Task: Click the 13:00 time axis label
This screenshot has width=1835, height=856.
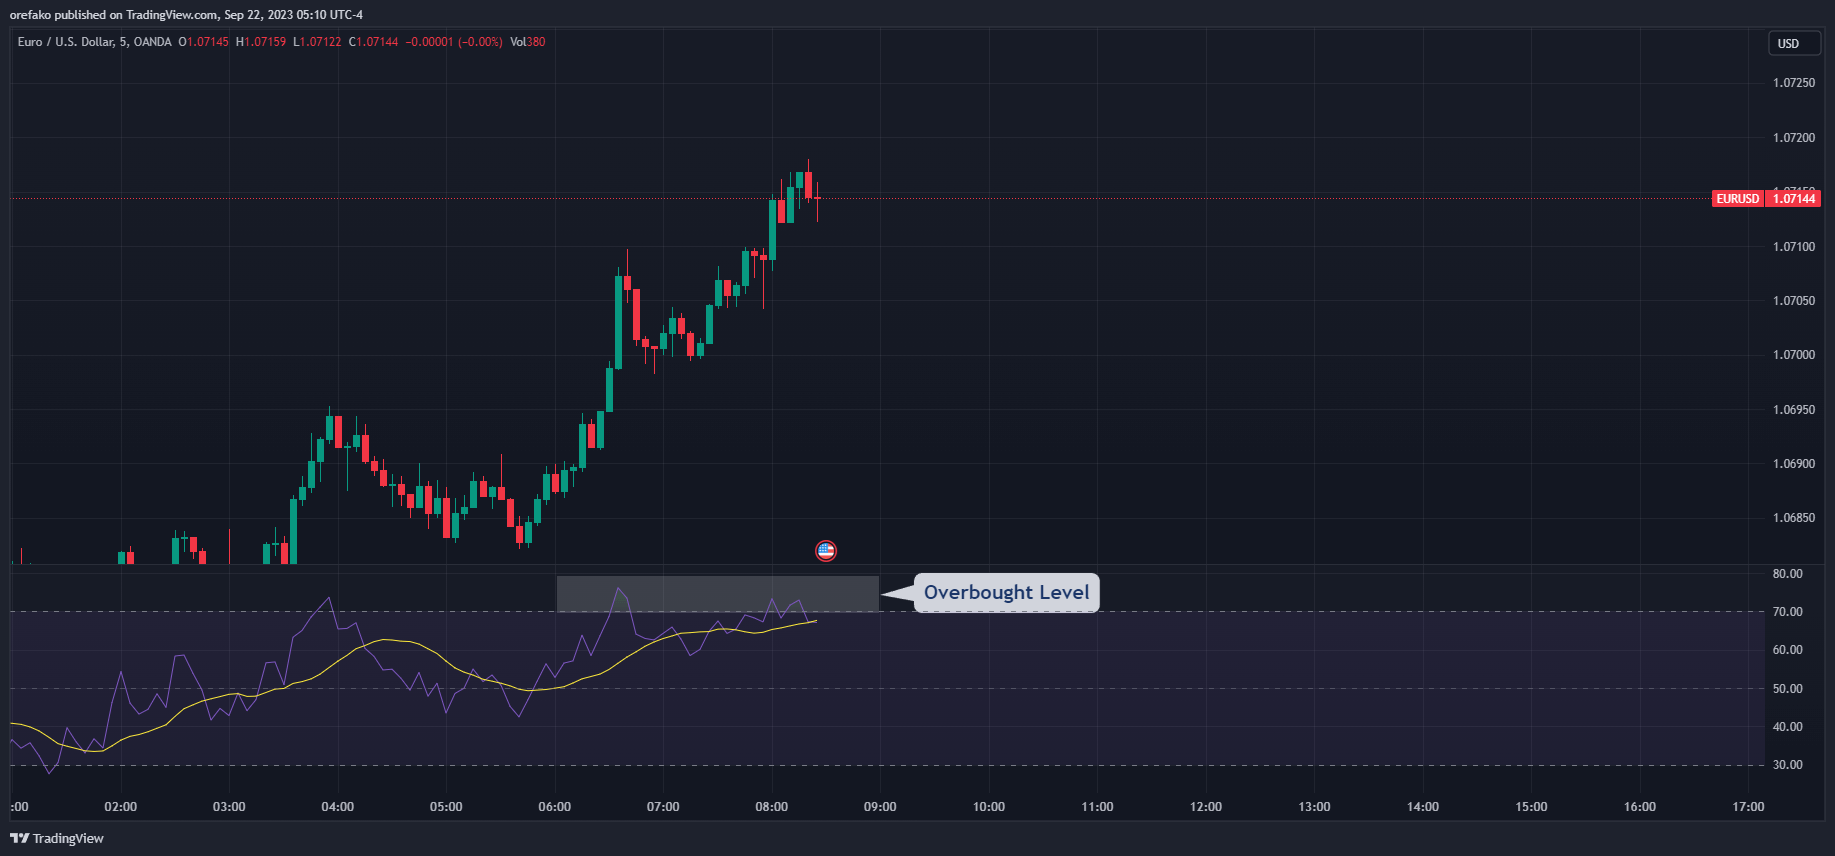Action: pyautogui.click(x=1314, y=807)
